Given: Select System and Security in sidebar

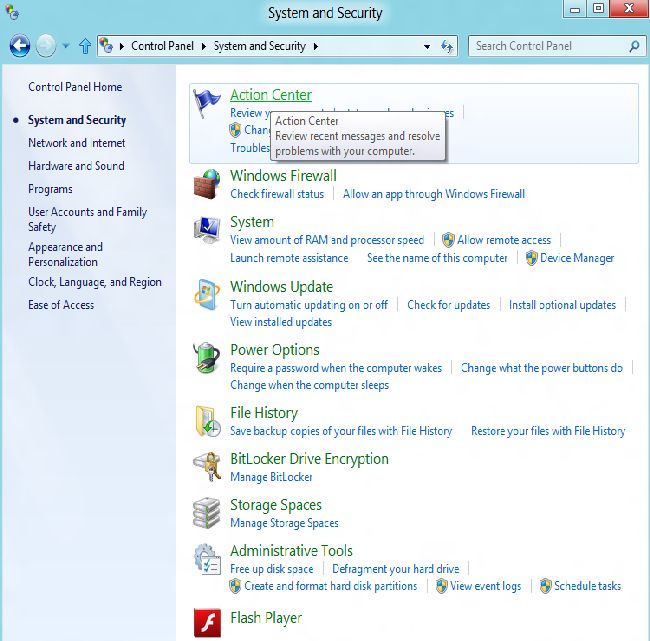Looking at the screenshot, I should click(77, 120).
